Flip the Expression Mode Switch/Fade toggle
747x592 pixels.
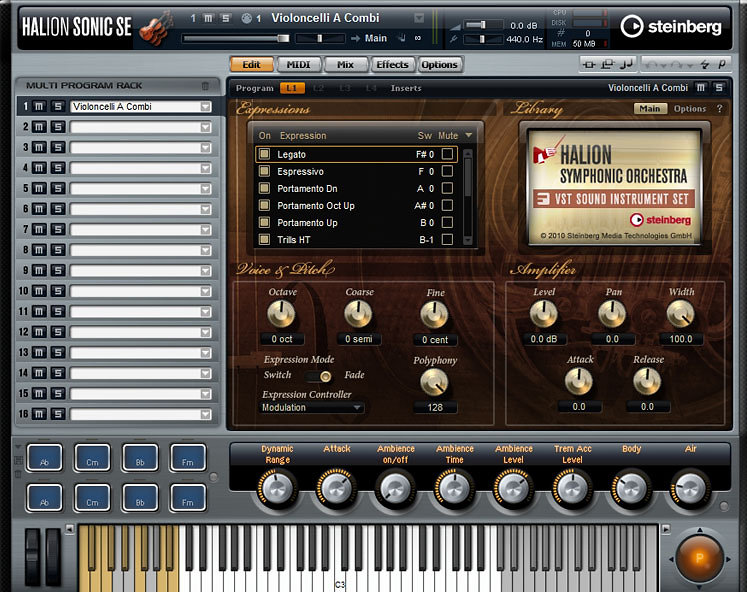pyautogui.click(x=319, y=376)
